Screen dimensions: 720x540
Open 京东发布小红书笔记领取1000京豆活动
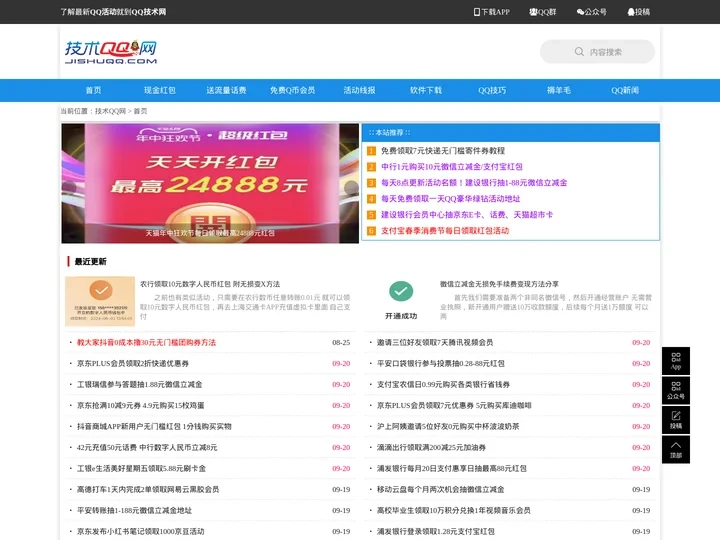click(x=141, y=531)
